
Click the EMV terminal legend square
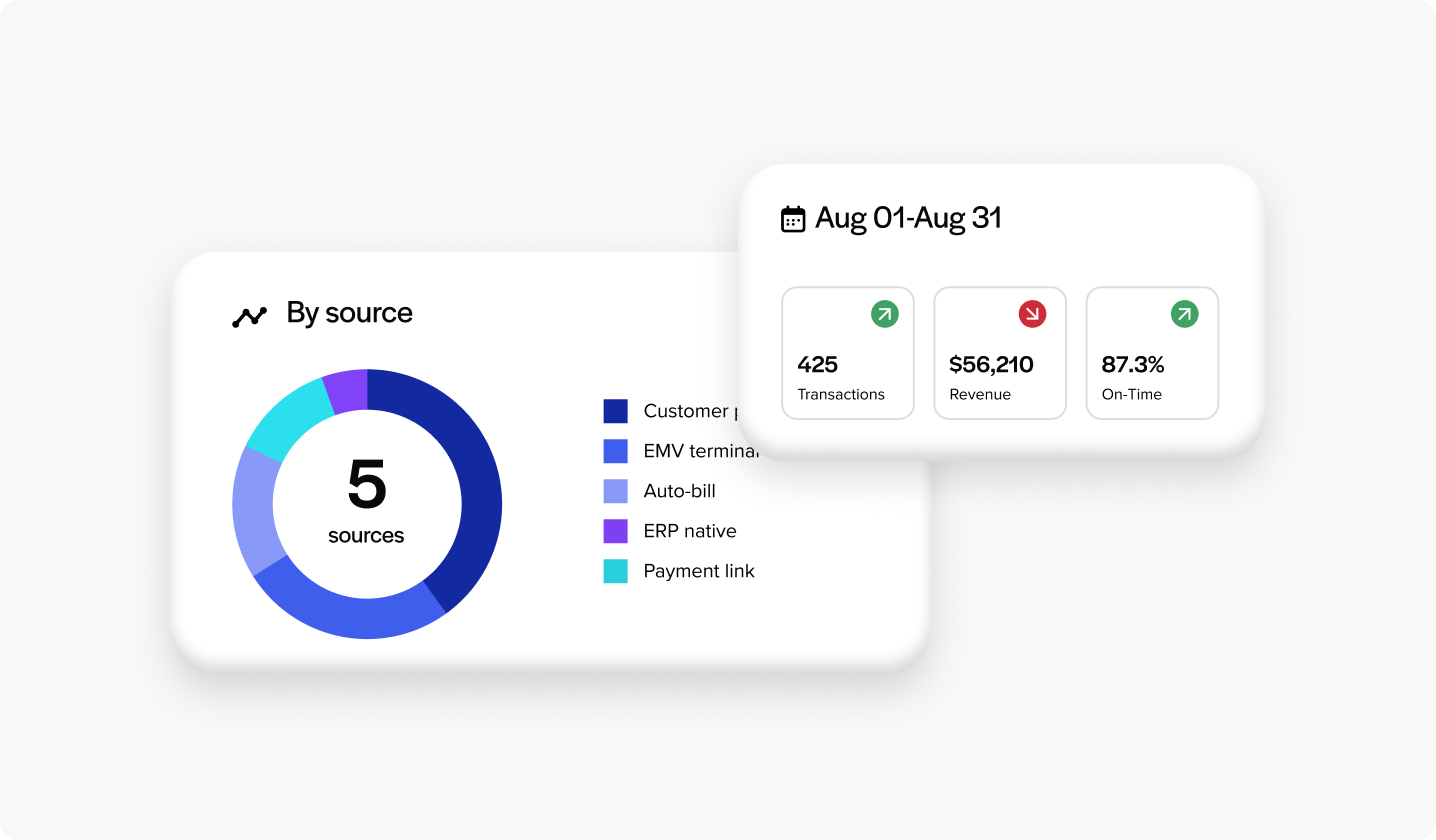pos(614,451)
